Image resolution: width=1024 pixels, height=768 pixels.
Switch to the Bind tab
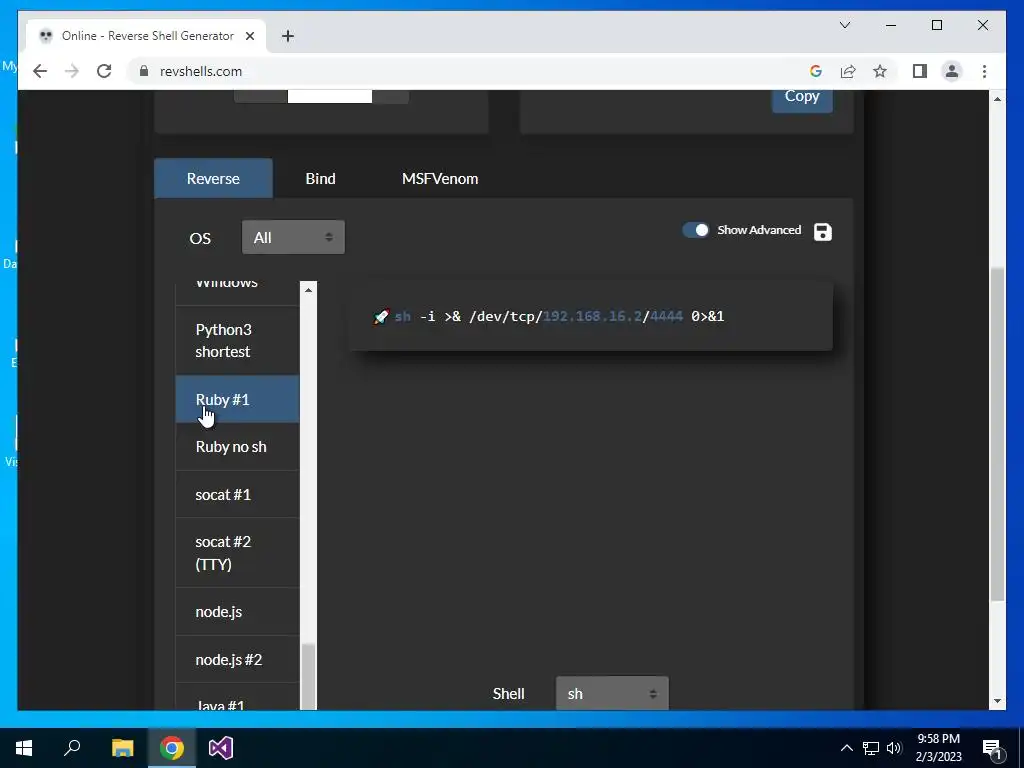321,178
